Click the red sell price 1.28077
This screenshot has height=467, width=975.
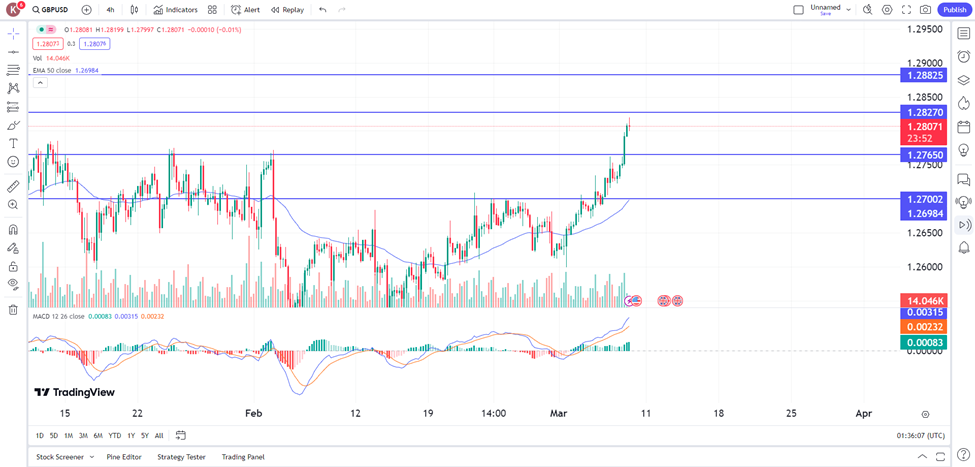tap(47, 44)
